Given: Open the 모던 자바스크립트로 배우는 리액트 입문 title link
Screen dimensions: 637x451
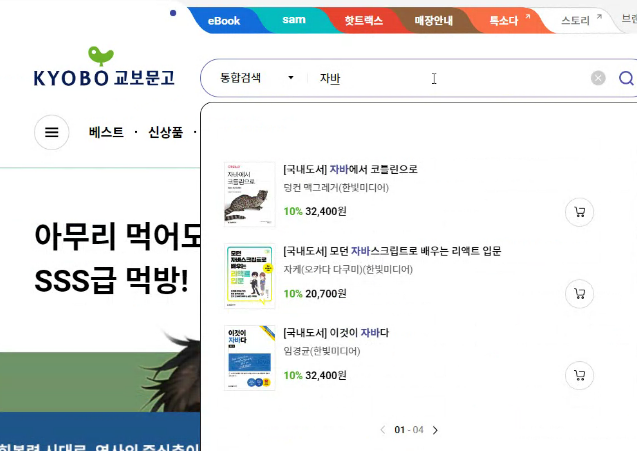Looking at the screenshot, I should (392, 251).
